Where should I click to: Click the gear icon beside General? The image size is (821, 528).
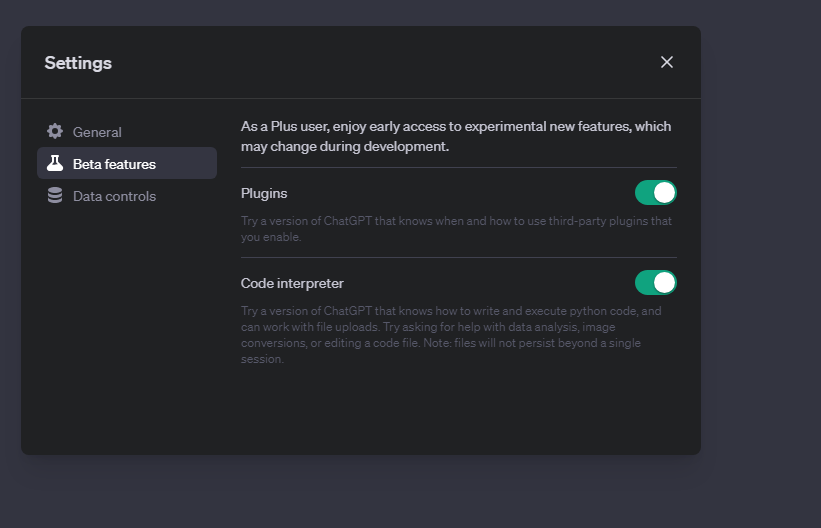pyautogui.click(x=55, y=131)
